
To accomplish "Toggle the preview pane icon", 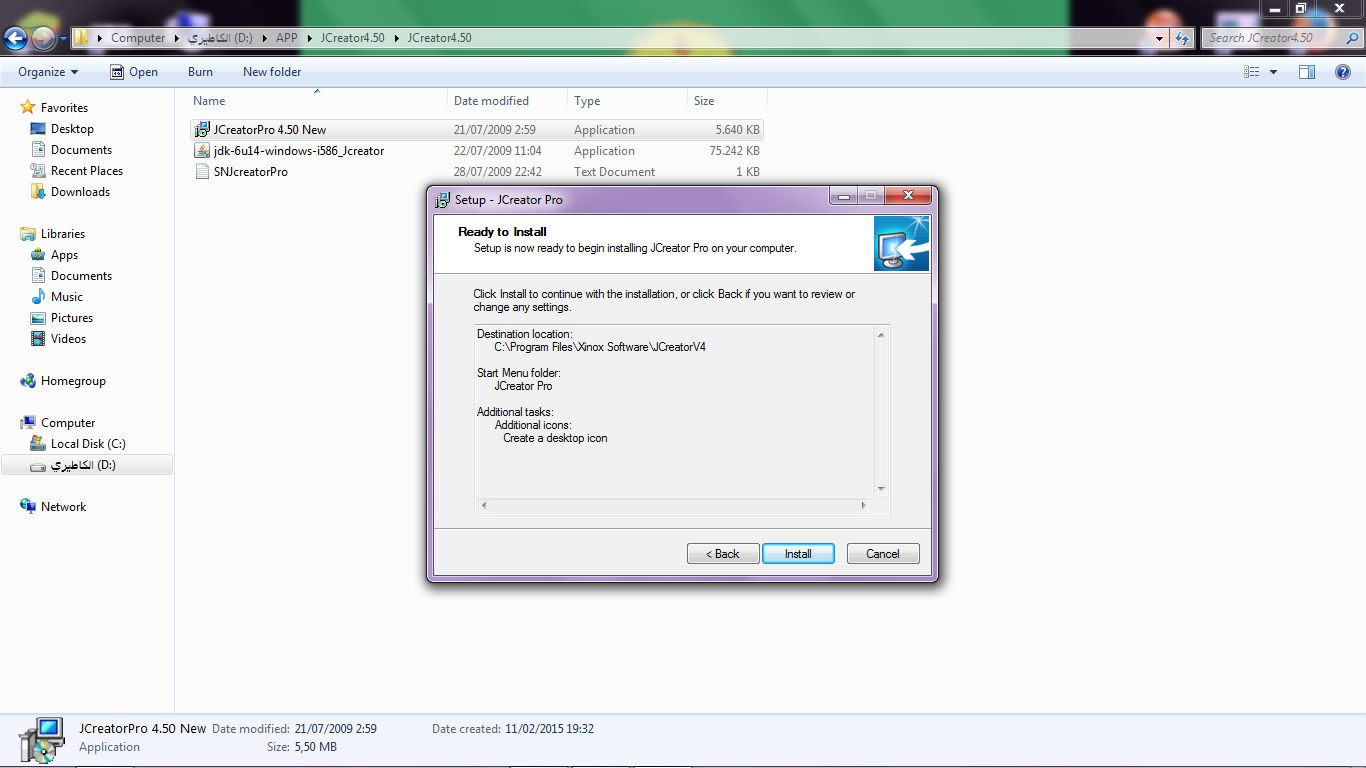I will pos(1307,72).
